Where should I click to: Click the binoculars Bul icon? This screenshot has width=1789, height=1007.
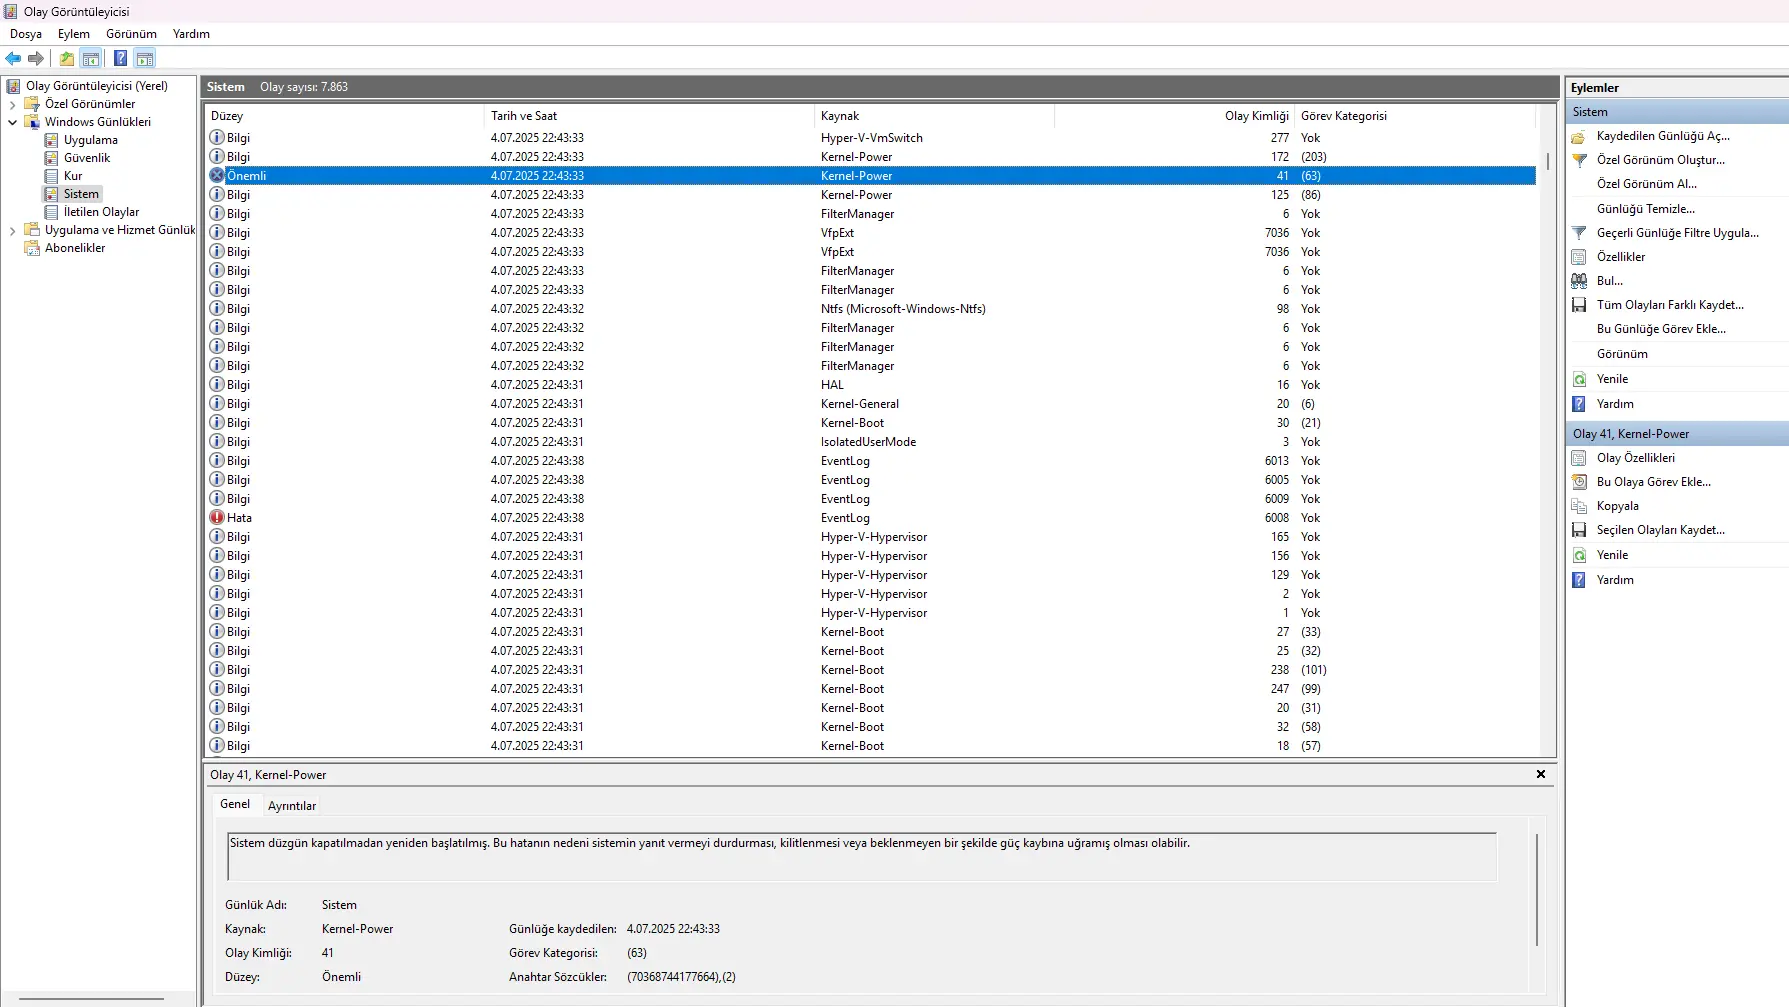click(1579, 281)
